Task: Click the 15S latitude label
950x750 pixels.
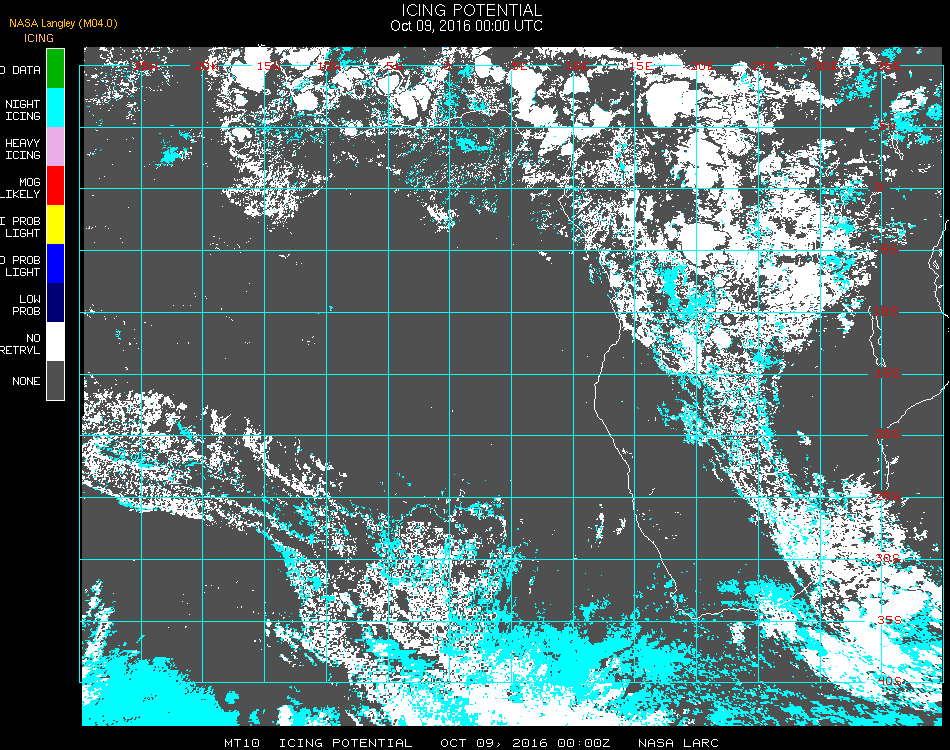Action: [888, 373]
